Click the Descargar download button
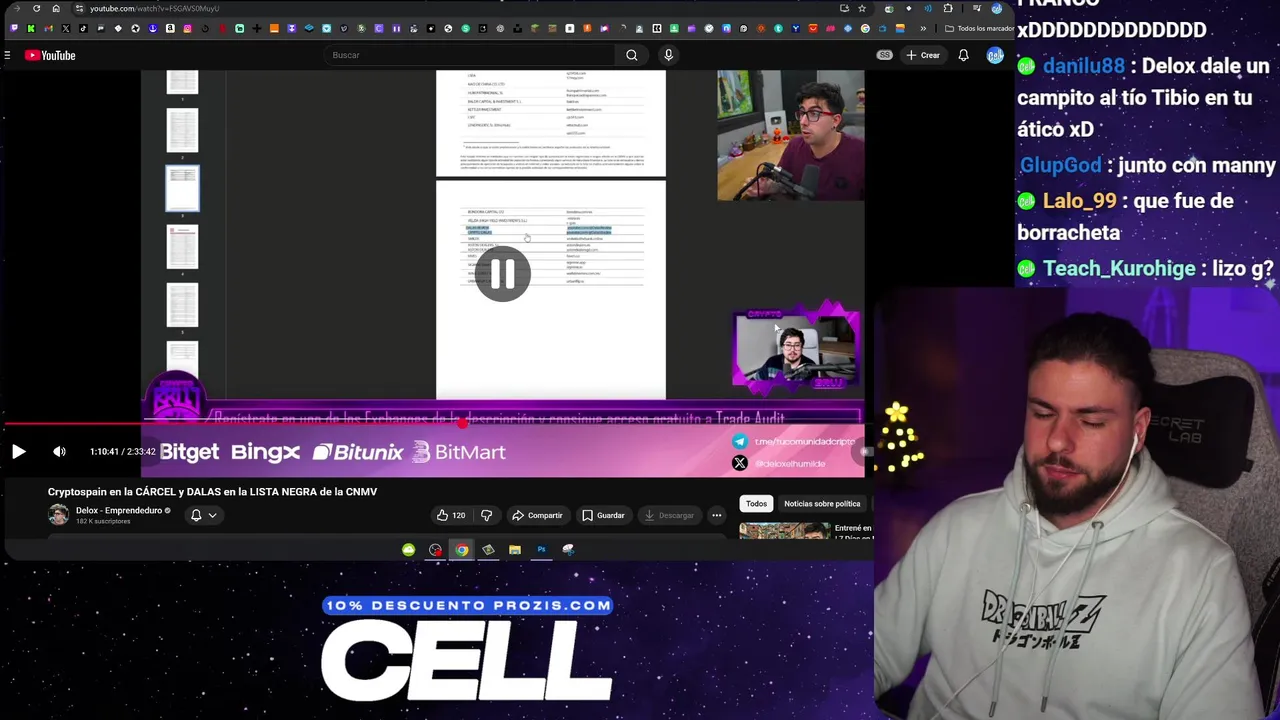The width and height of the screenshot is (1280, 720). [669, 515]
